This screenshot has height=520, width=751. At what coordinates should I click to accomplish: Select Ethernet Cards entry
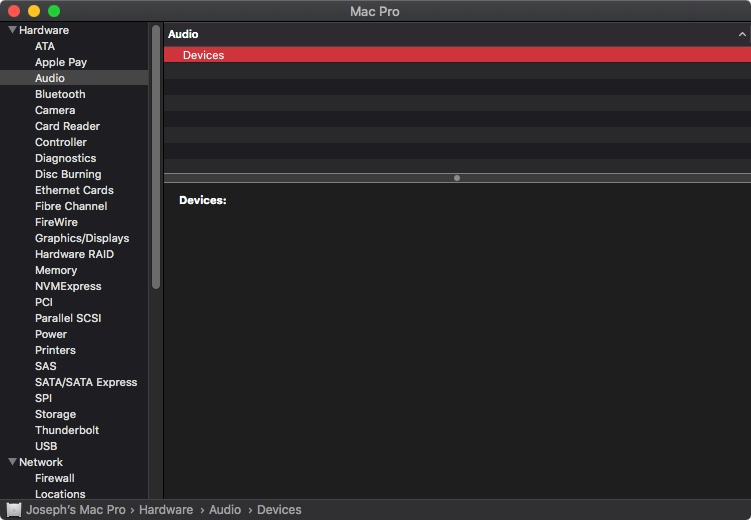tap(74, 190)
